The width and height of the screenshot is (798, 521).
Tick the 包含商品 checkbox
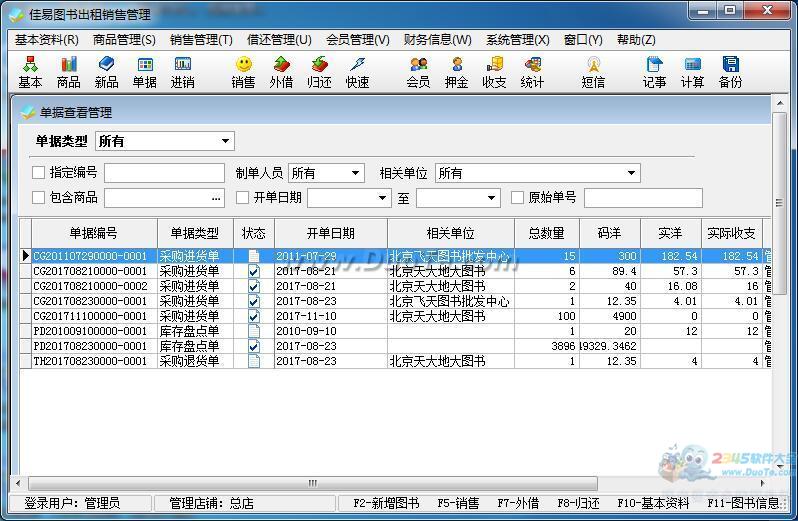click(39, 197)
